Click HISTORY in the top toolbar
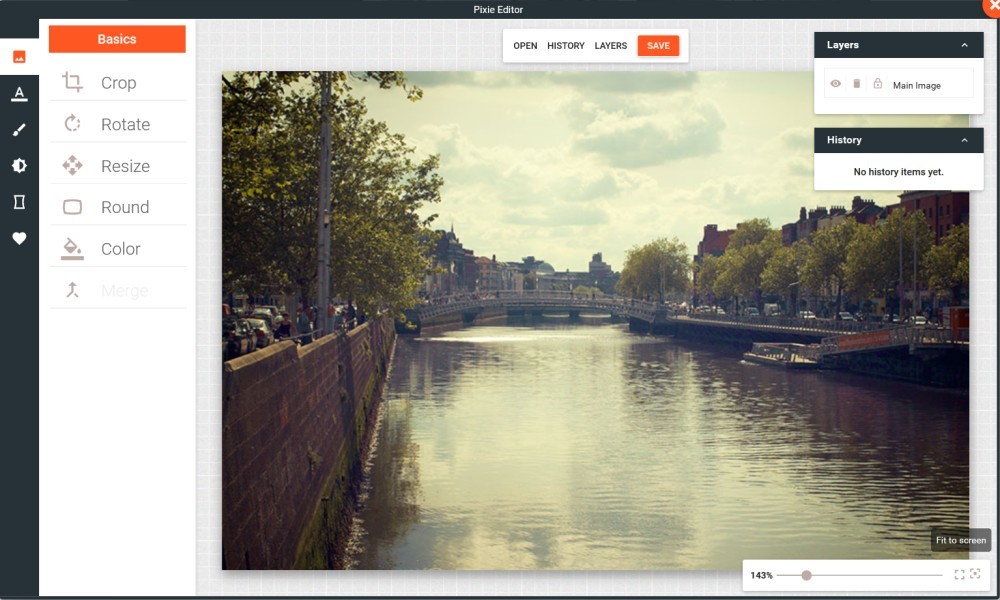The image size is (1000, 600). click(566, 46)
